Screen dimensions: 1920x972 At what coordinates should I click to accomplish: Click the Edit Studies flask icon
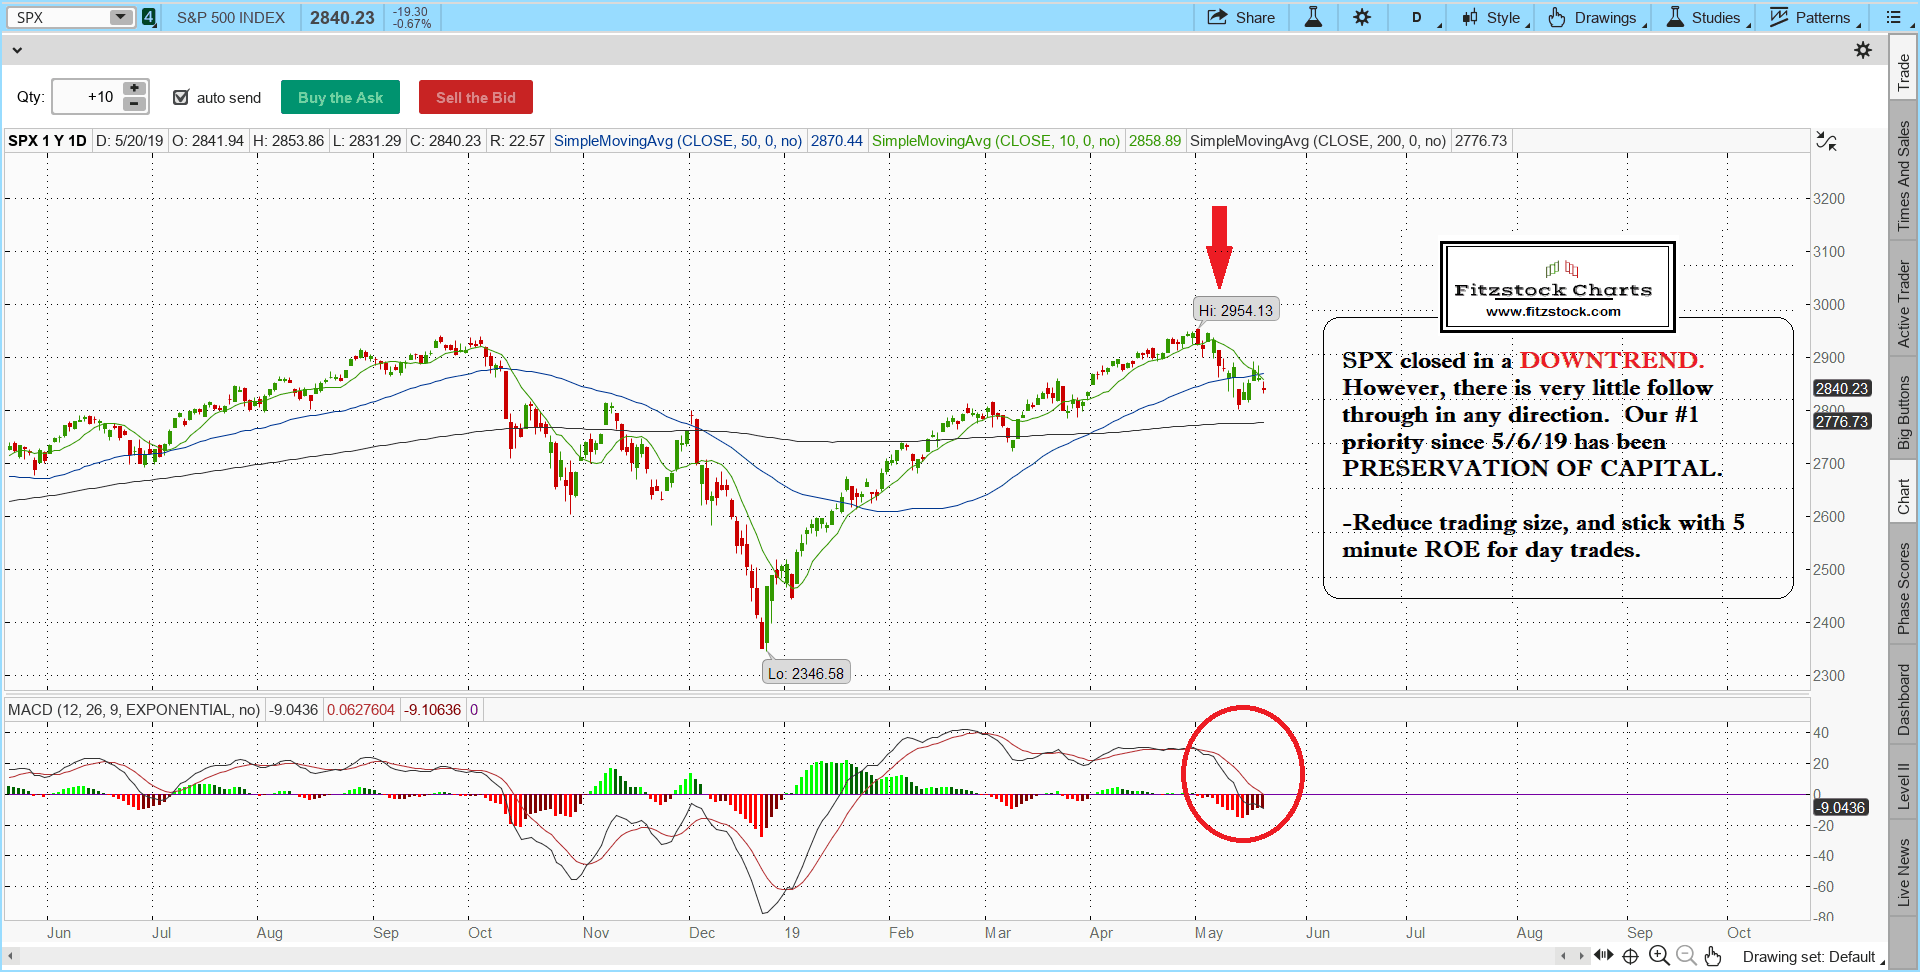pos(1313,18)
